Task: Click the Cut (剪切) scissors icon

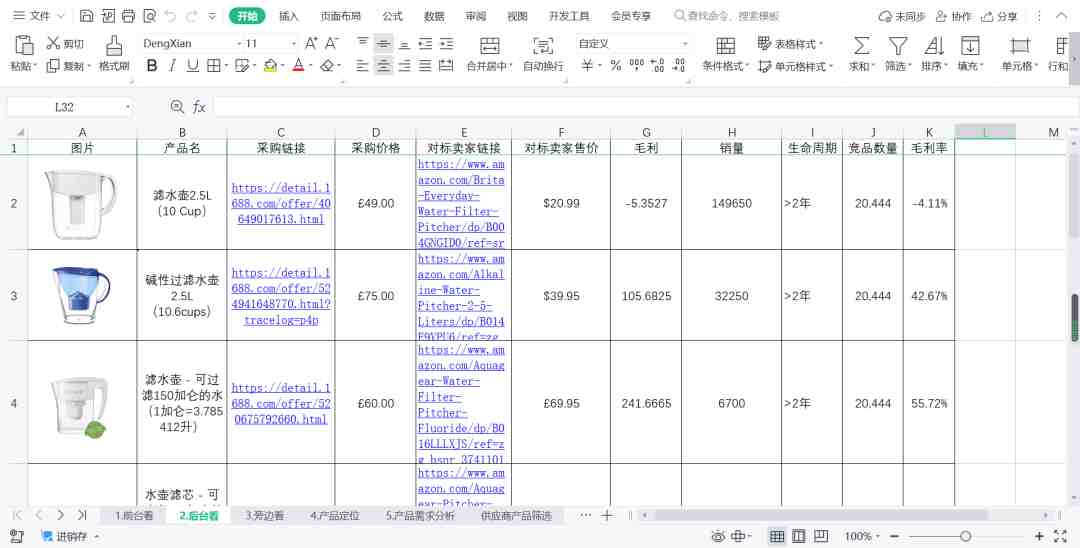Action: (53, 44)
